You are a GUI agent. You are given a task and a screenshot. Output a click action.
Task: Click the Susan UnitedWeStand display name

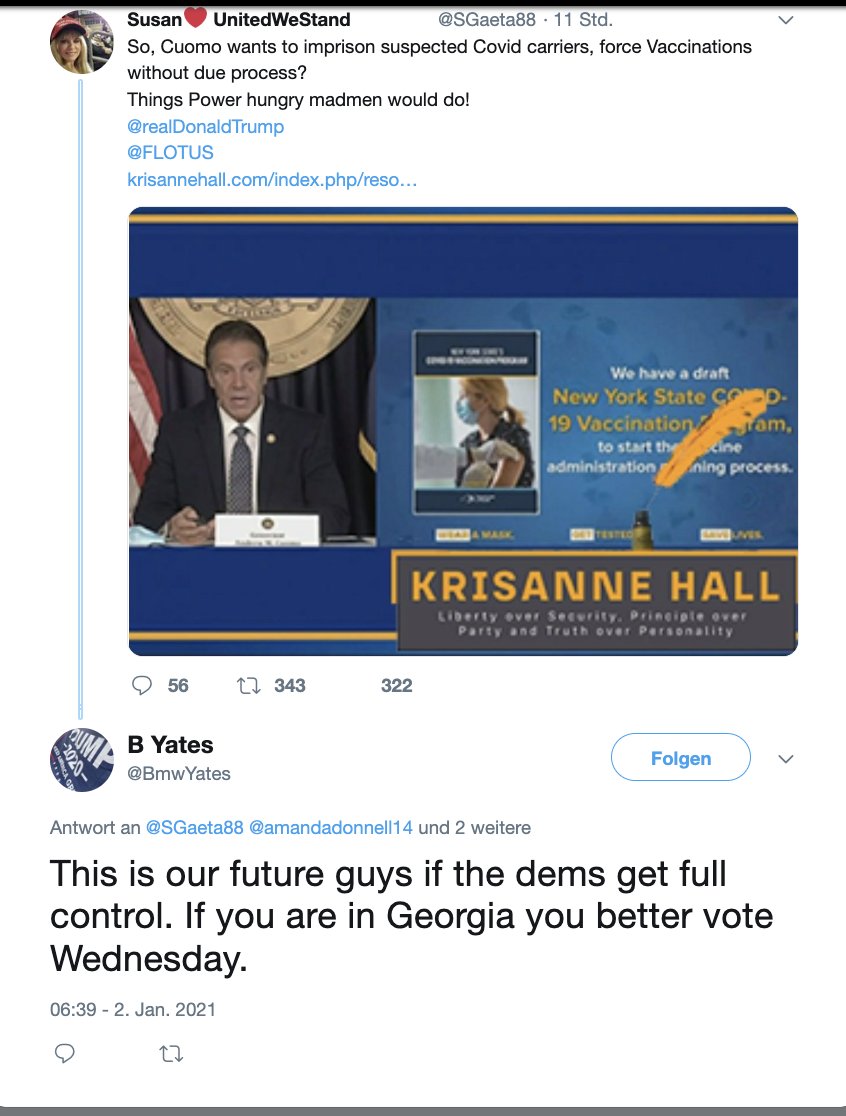tap(239, 19)
